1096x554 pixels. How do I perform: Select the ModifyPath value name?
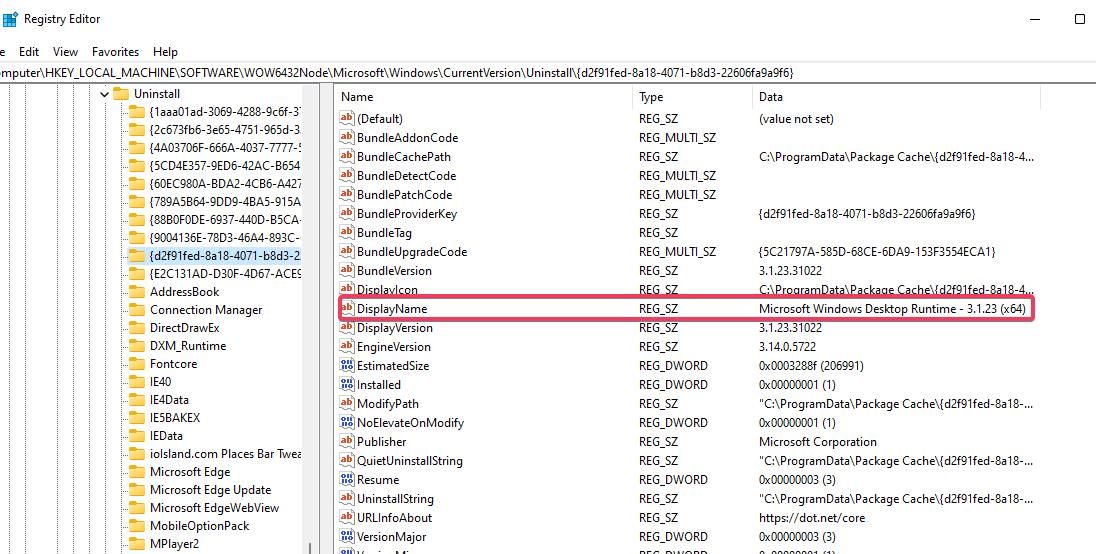388,404
